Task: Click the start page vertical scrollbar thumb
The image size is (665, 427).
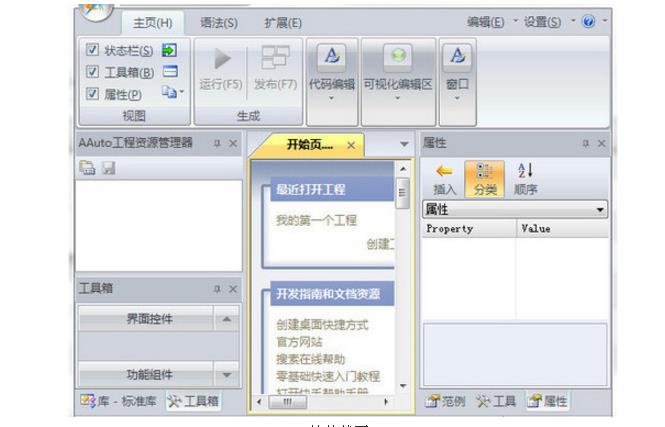Action: (402, 192)
